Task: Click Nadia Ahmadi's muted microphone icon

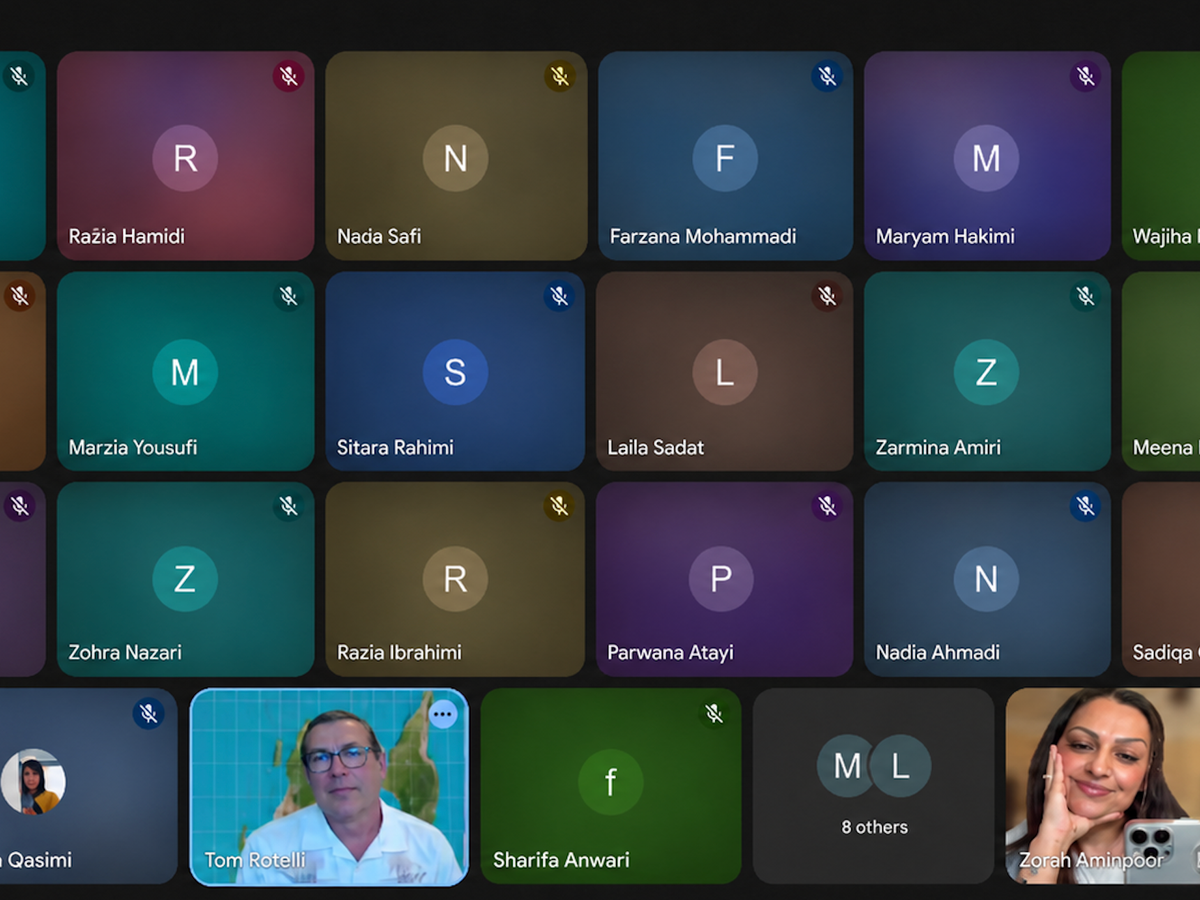Action: [1085, 507]
